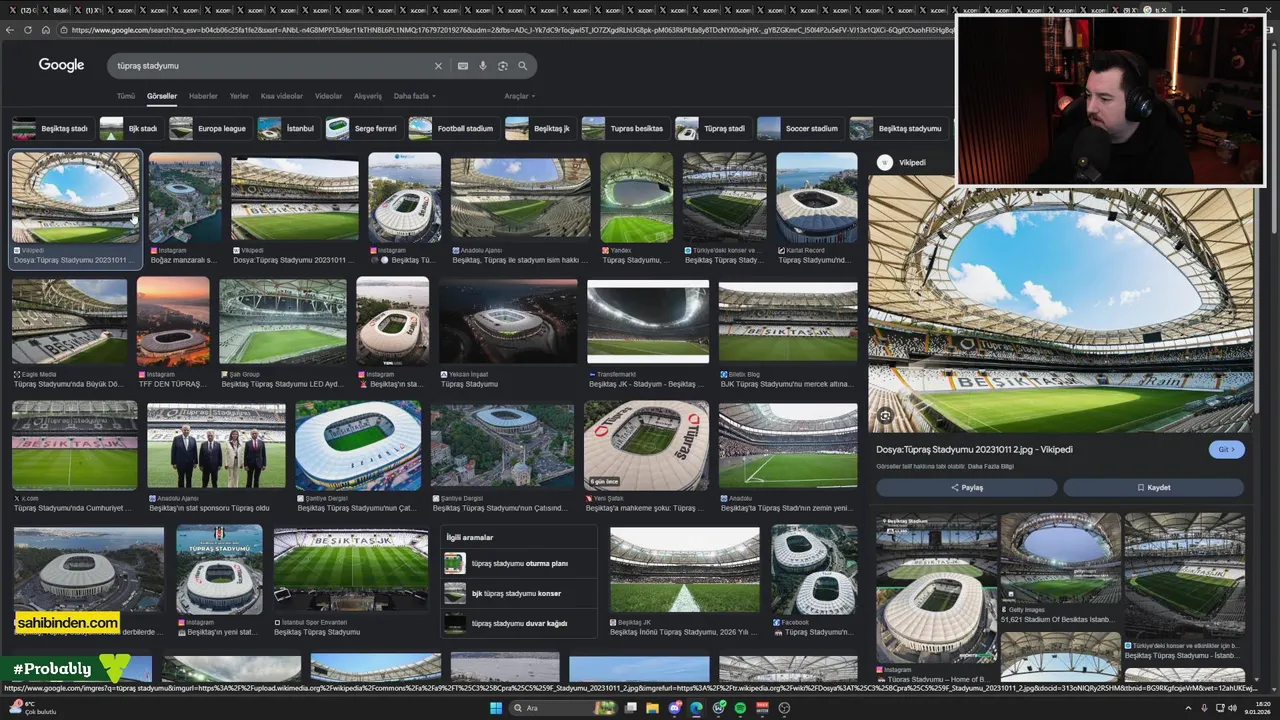Switch to the Haberler tab
The height and width of the screenshot is (720, 1280).
pyautogui.click(x=203, y=96)
